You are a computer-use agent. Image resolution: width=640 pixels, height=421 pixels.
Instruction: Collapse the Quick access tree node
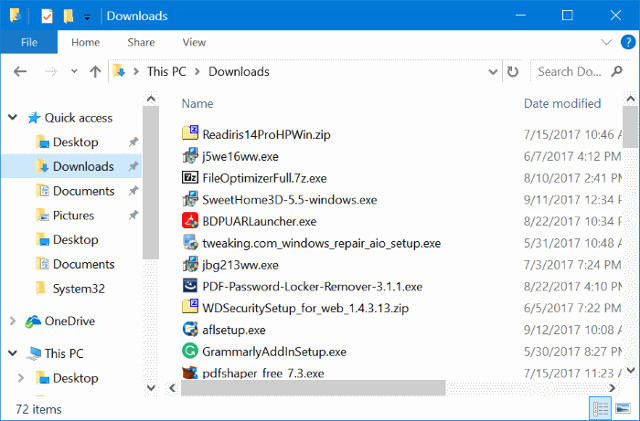pos(13,118)
